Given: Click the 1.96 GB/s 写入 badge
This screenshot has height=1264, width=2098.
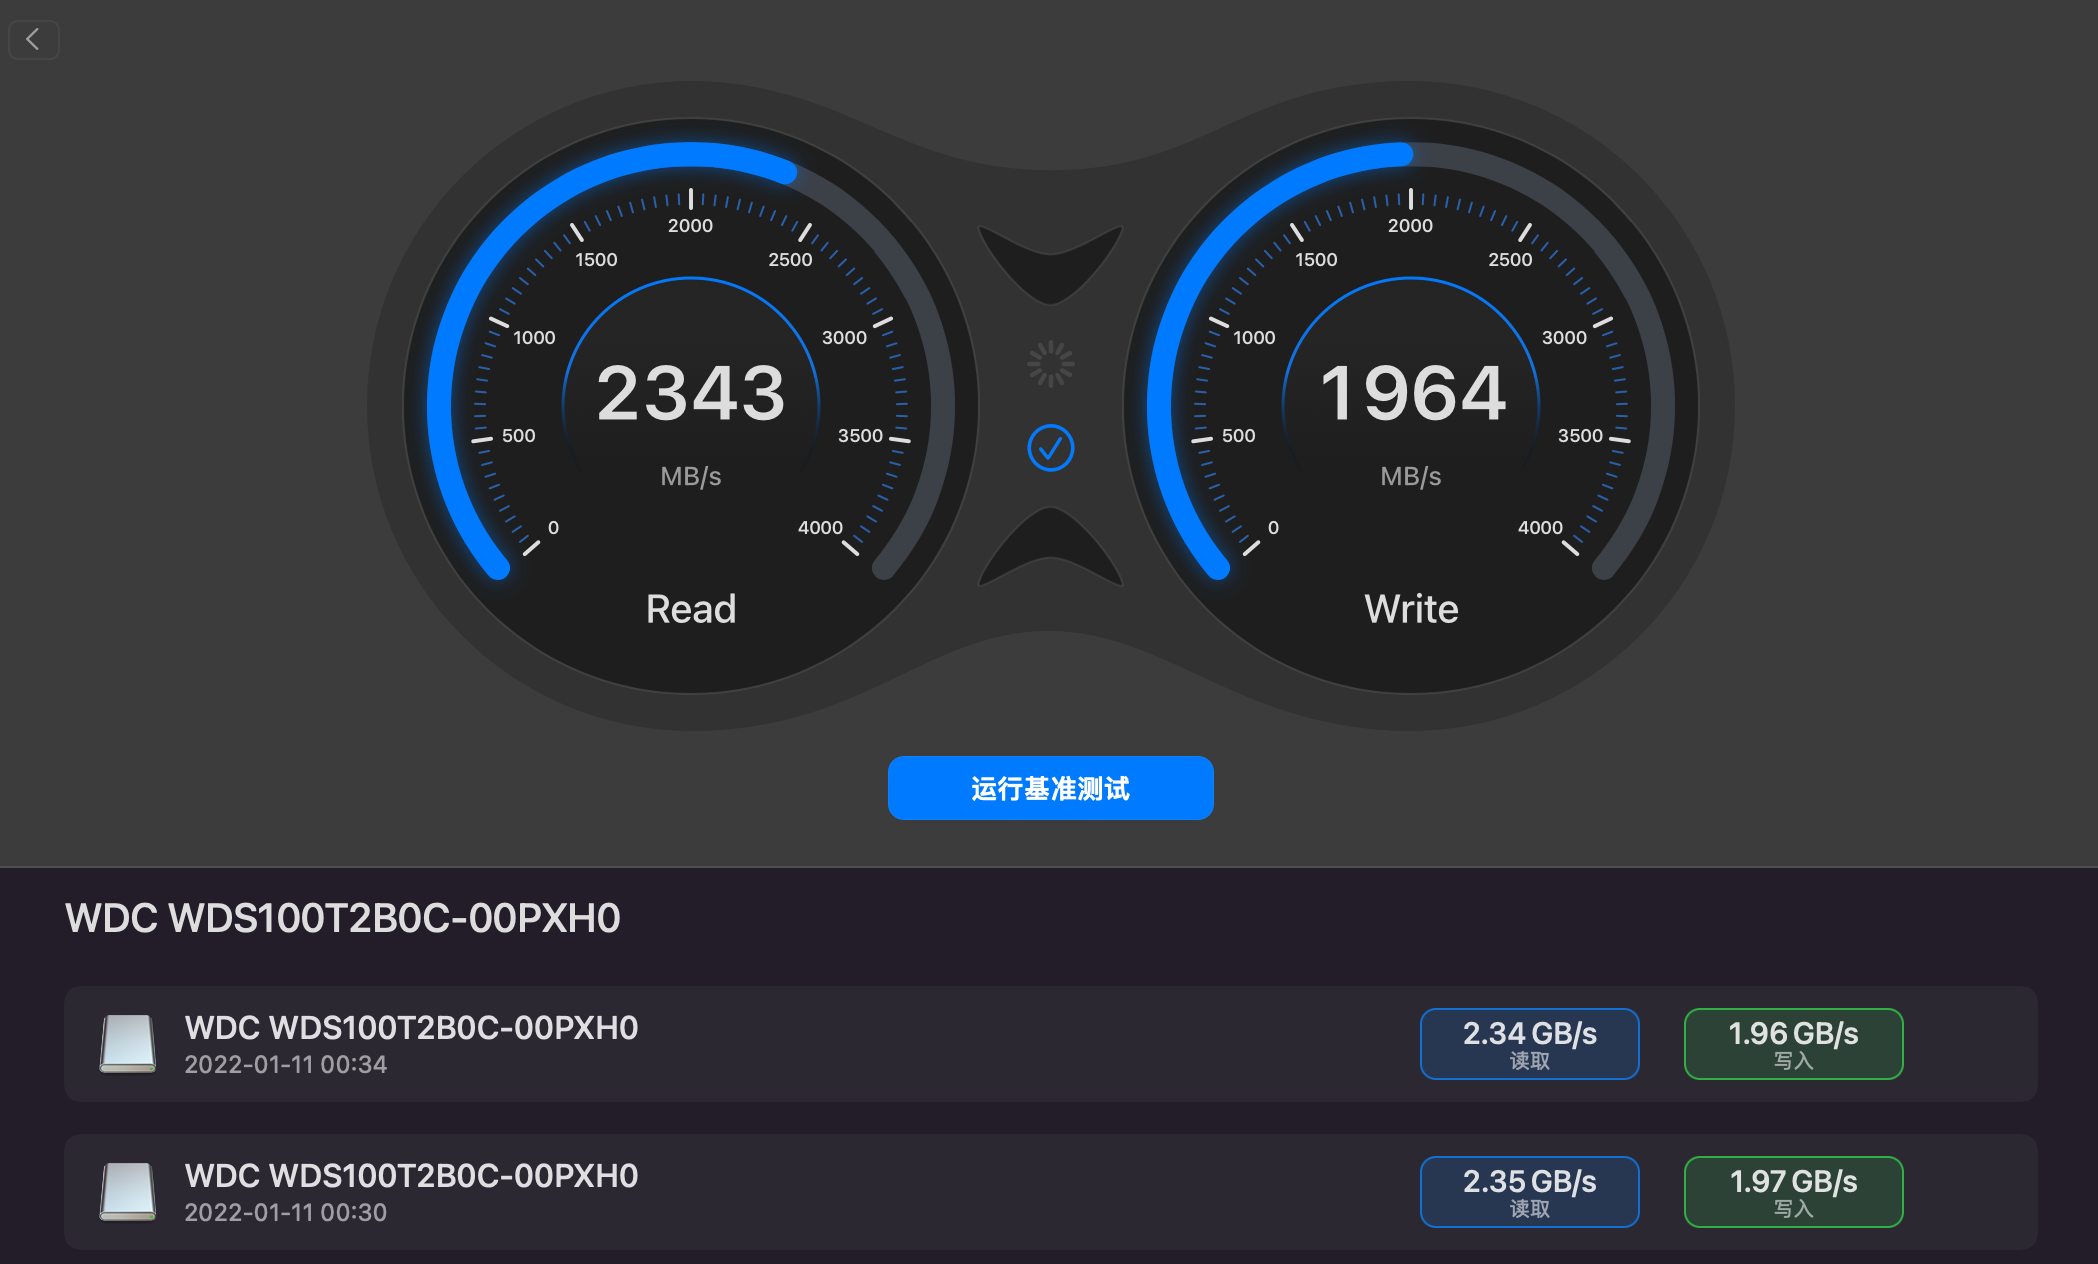Looking at the screenshot, I should 1793,1044.
